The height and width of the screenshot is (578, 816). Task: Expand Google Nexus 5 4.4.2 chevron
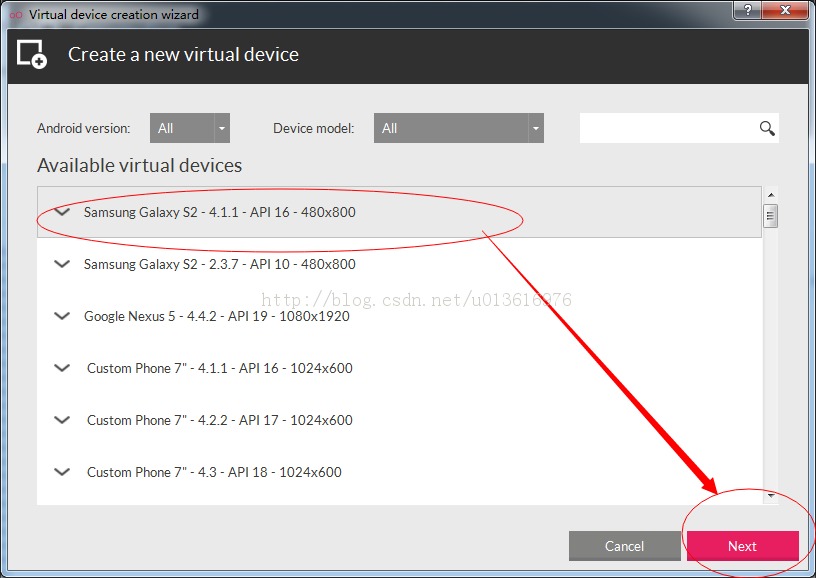tap(62, 316)
